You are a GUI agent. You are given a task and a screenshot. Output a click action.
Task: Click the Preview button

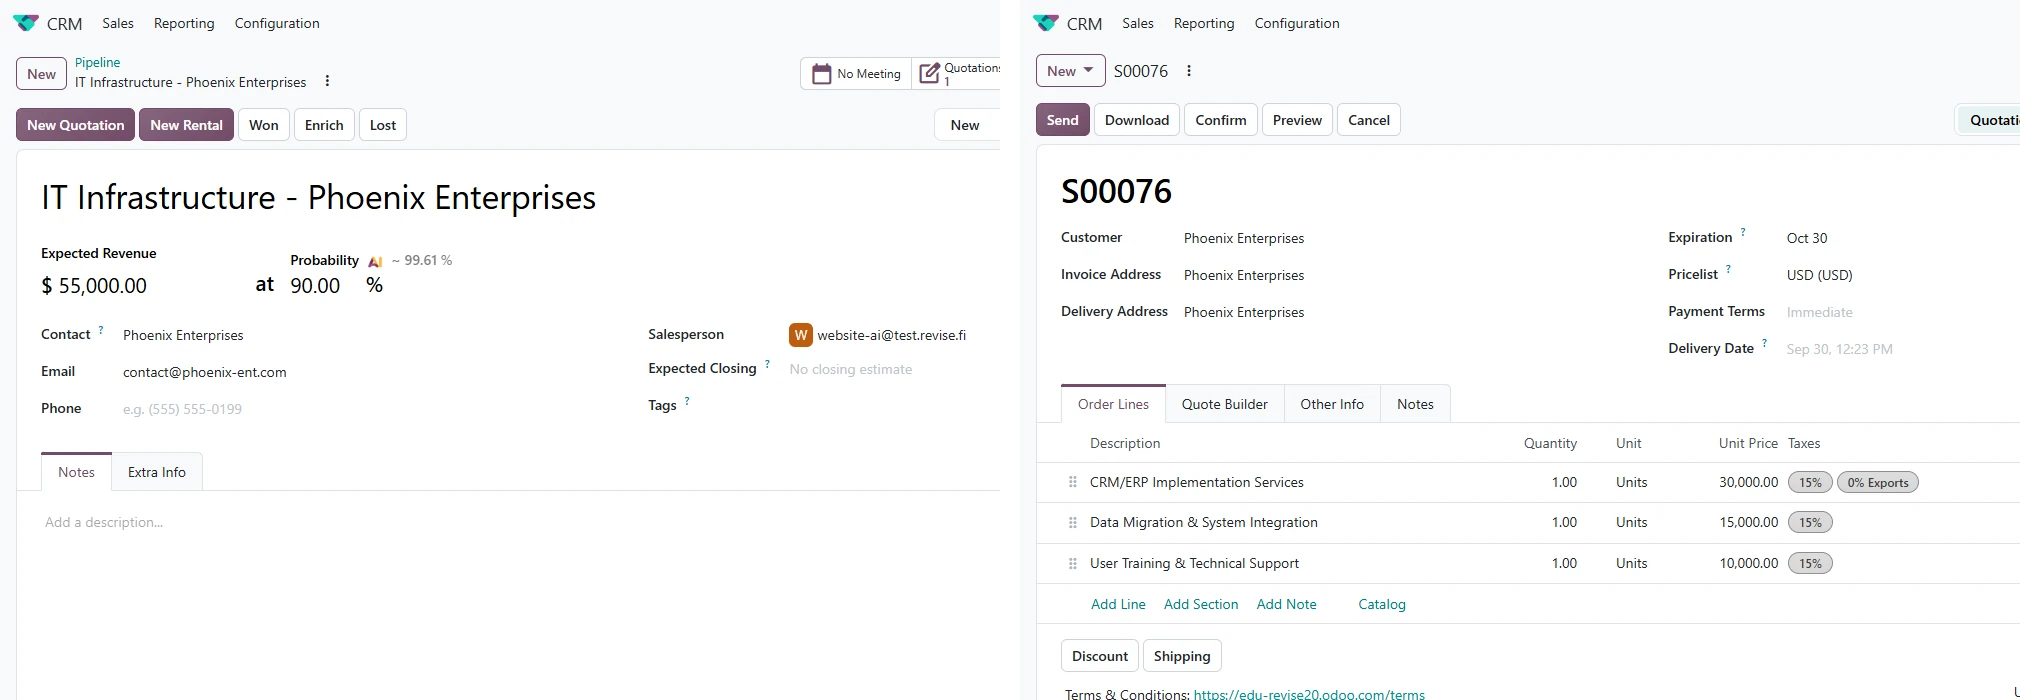[x=1297, y=120]
